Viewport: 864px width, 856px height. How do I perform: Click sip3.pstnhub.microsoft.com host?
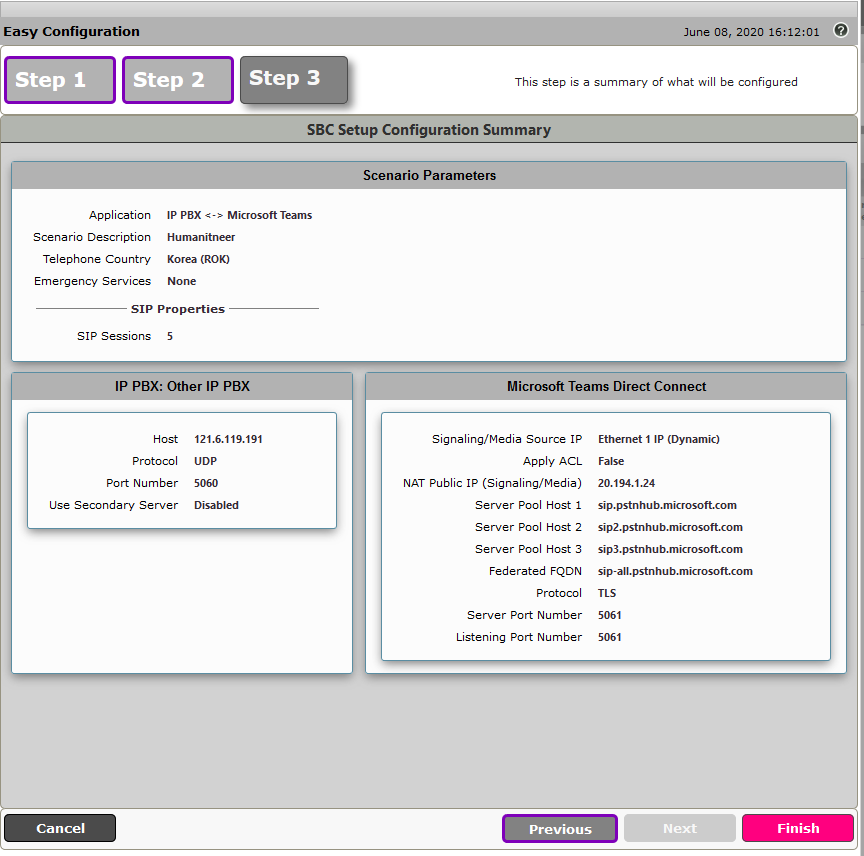click(670, 550)
